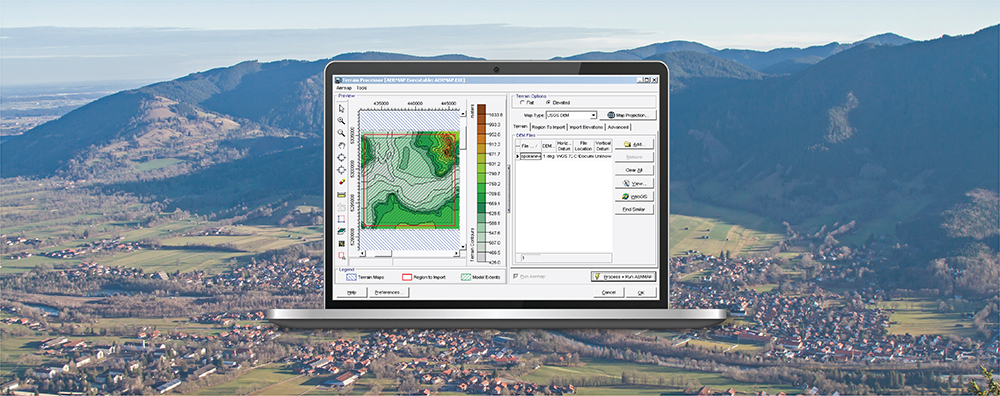Select the Elevated terrain radio button
Image resolution: width=1000 pixels, height=396 pixels.
pyautogui.click(x=548, y=102)
